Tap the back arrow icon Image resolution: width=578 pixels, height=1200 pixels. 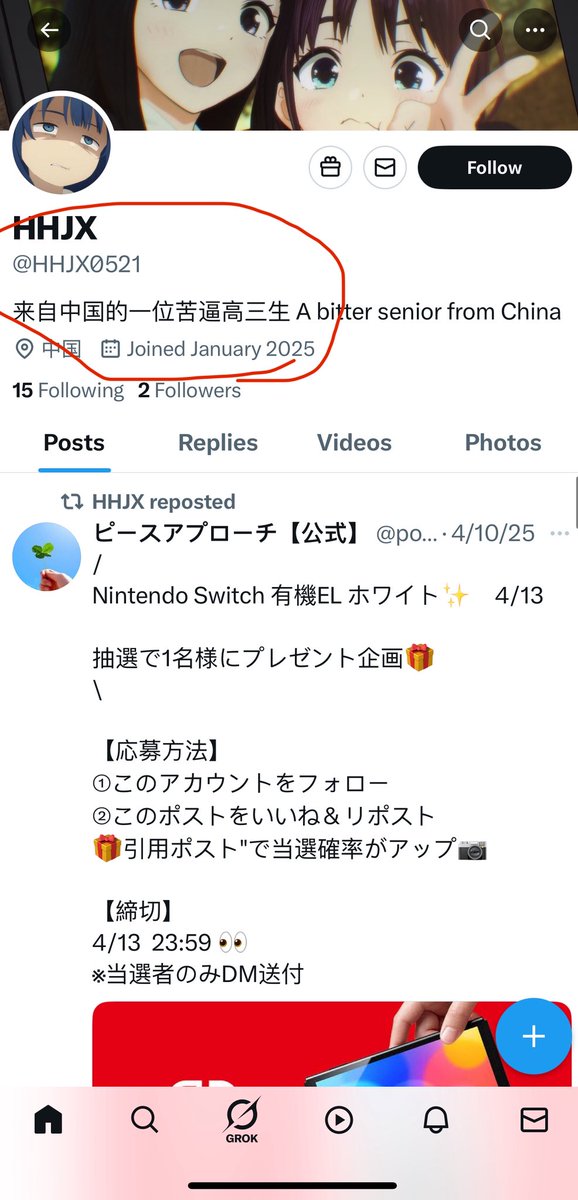point(50,30)
